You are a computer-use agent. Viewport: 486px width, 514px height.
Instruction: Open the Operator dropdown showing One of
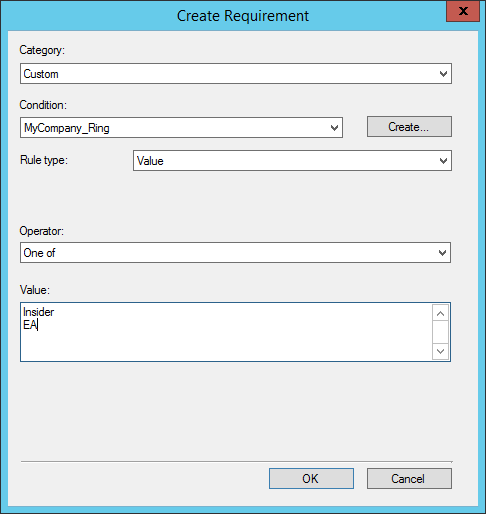(235, 253)
